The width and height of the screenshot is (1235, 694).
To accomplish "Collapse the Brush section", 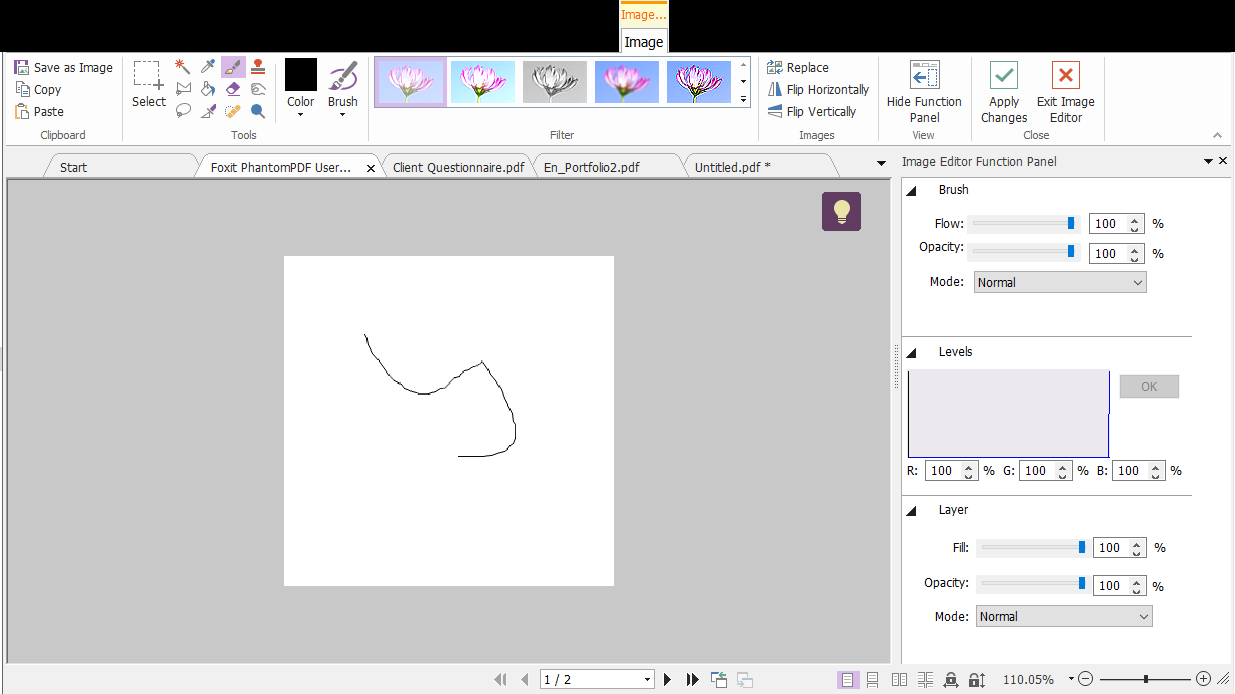I will [x=912, y=190].
